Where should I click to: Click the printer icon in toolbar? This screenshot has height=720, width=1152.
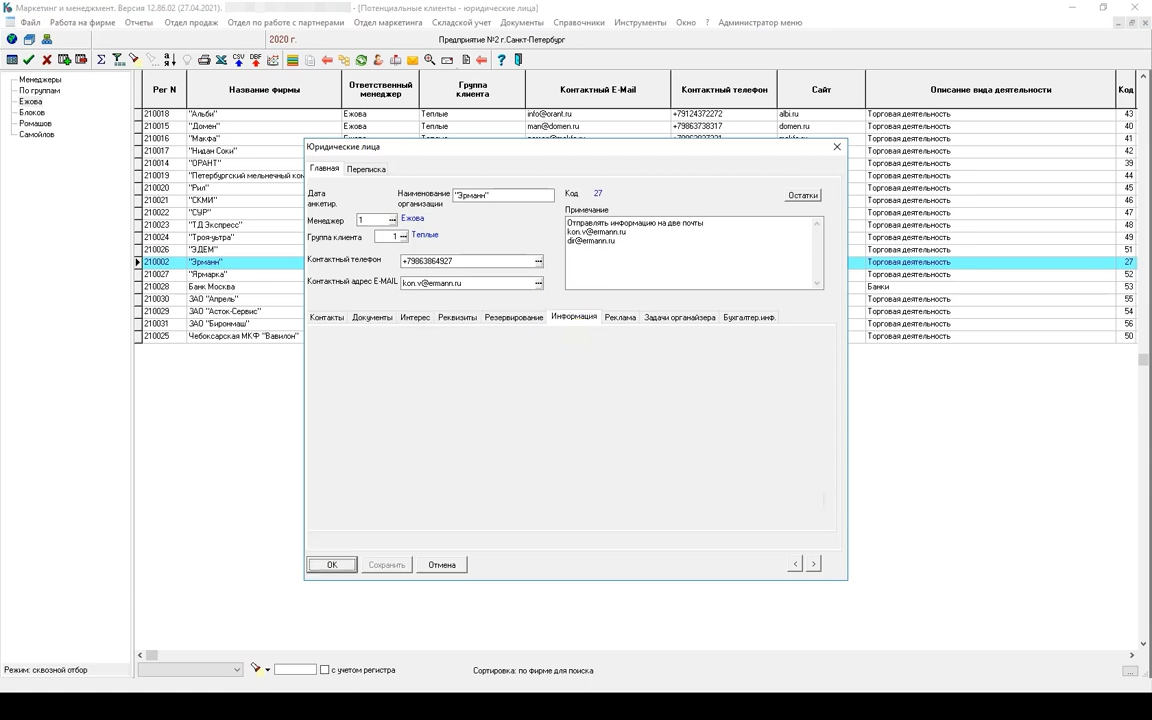(204, 60)
